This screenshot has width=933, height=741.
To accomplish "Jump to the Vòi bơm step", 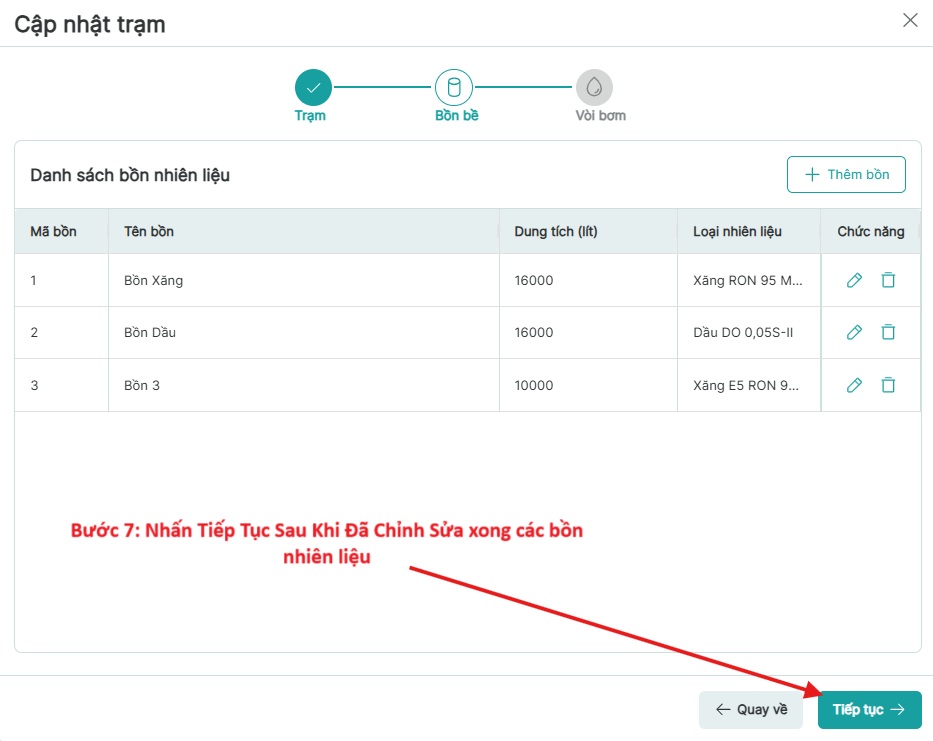I will [594, 88].
